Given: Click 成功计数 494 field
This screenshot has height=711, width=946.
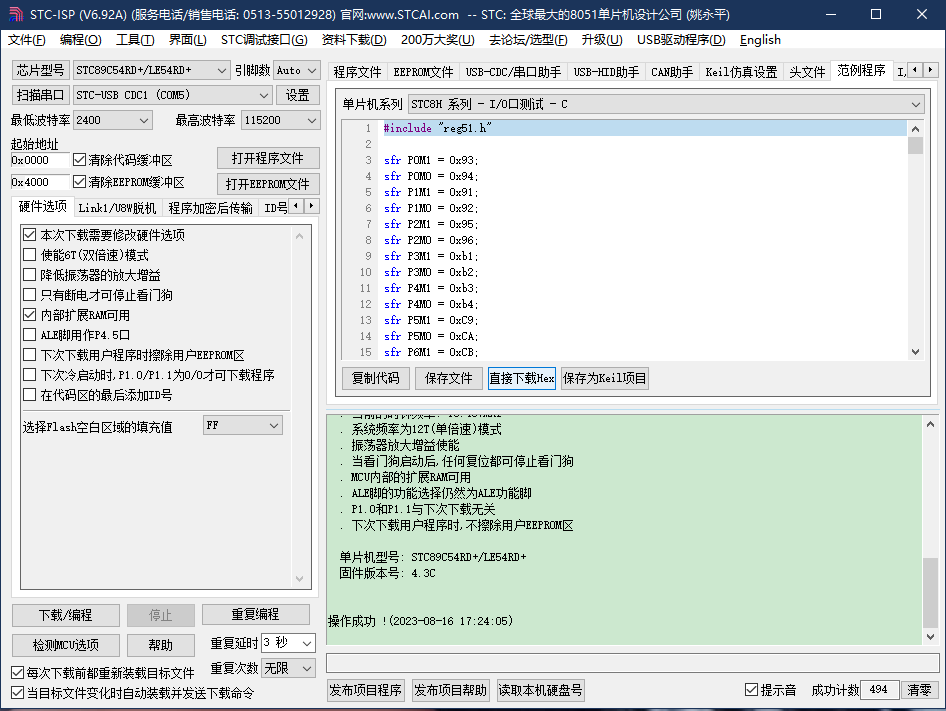Looking at the screenshot, I should pyautogui.click(x=879, y=690).
